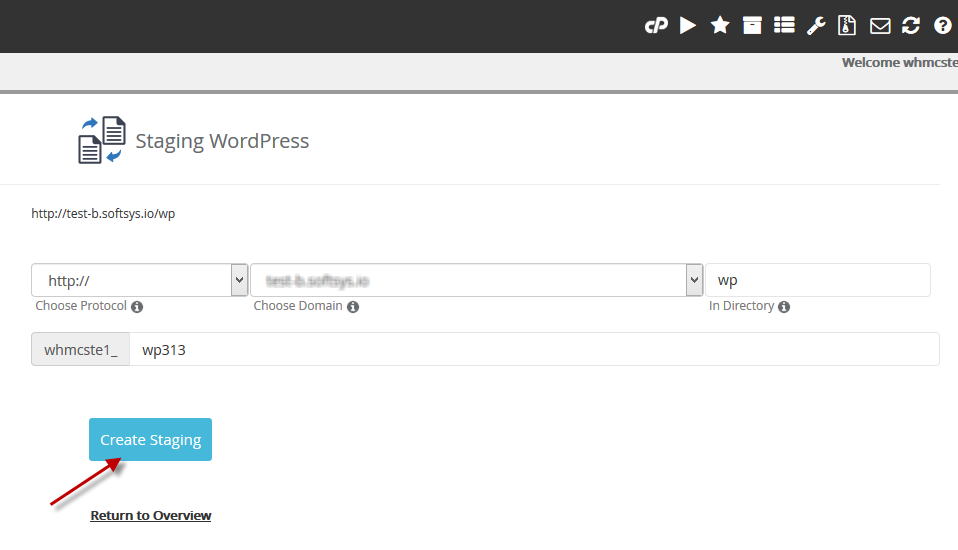The width and height of the screenshot is (958, 550).
Task: Open the cPanel icon in top bar
Action: tap(656, 26)
